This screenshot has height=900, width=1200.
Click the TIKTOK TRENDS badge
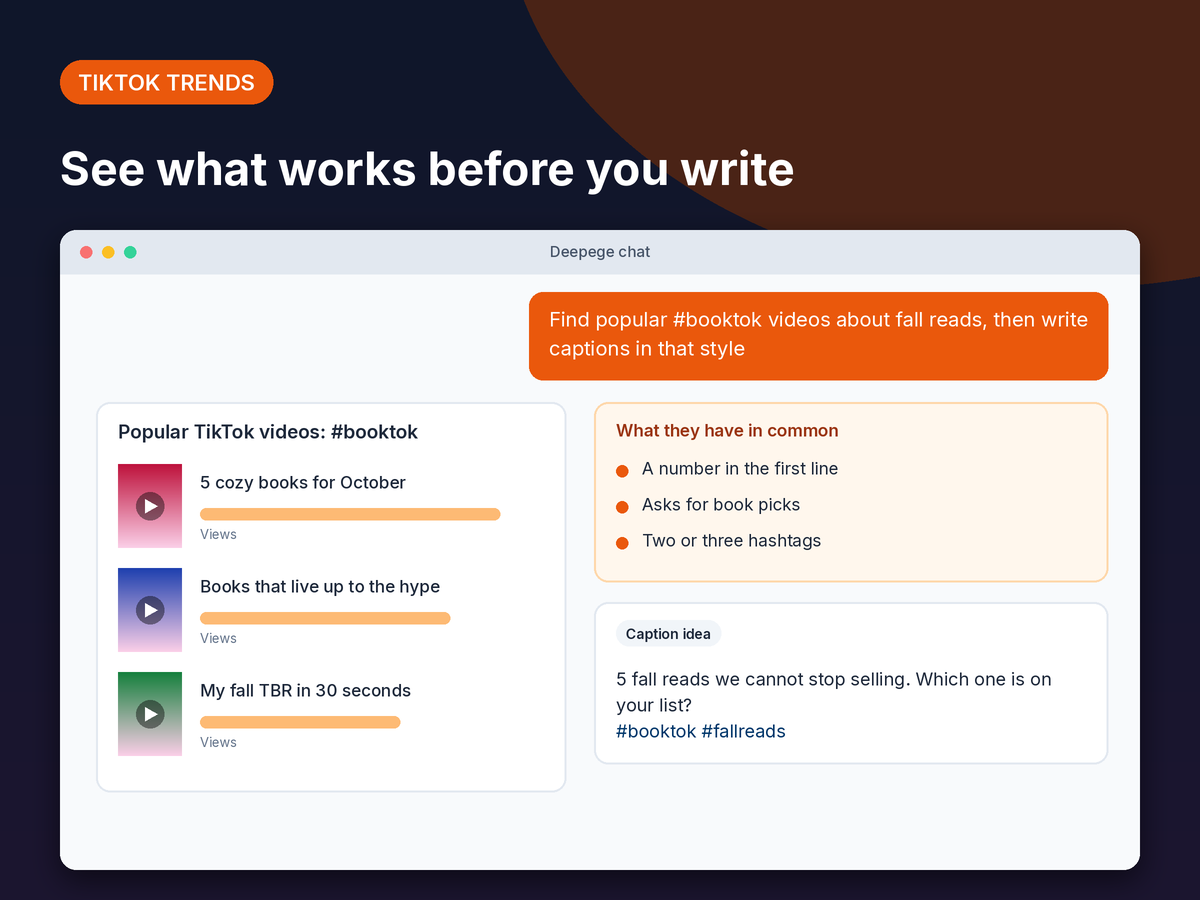coord(166,82)
